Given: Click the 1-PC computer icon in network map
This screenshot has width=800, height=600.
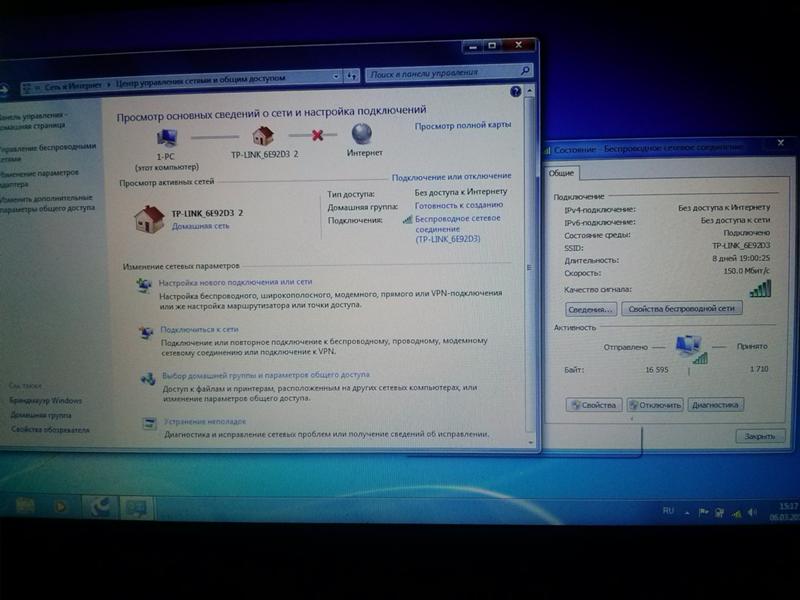Looking at the screenshot, I should pyautogui.click(x=166, y=138).
